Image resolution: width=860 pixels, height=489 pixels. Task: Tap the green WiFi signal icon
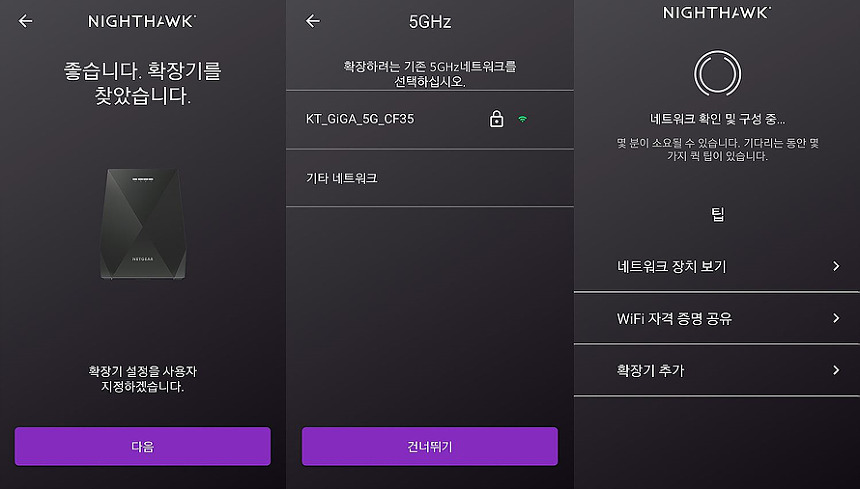coord(523,118)
